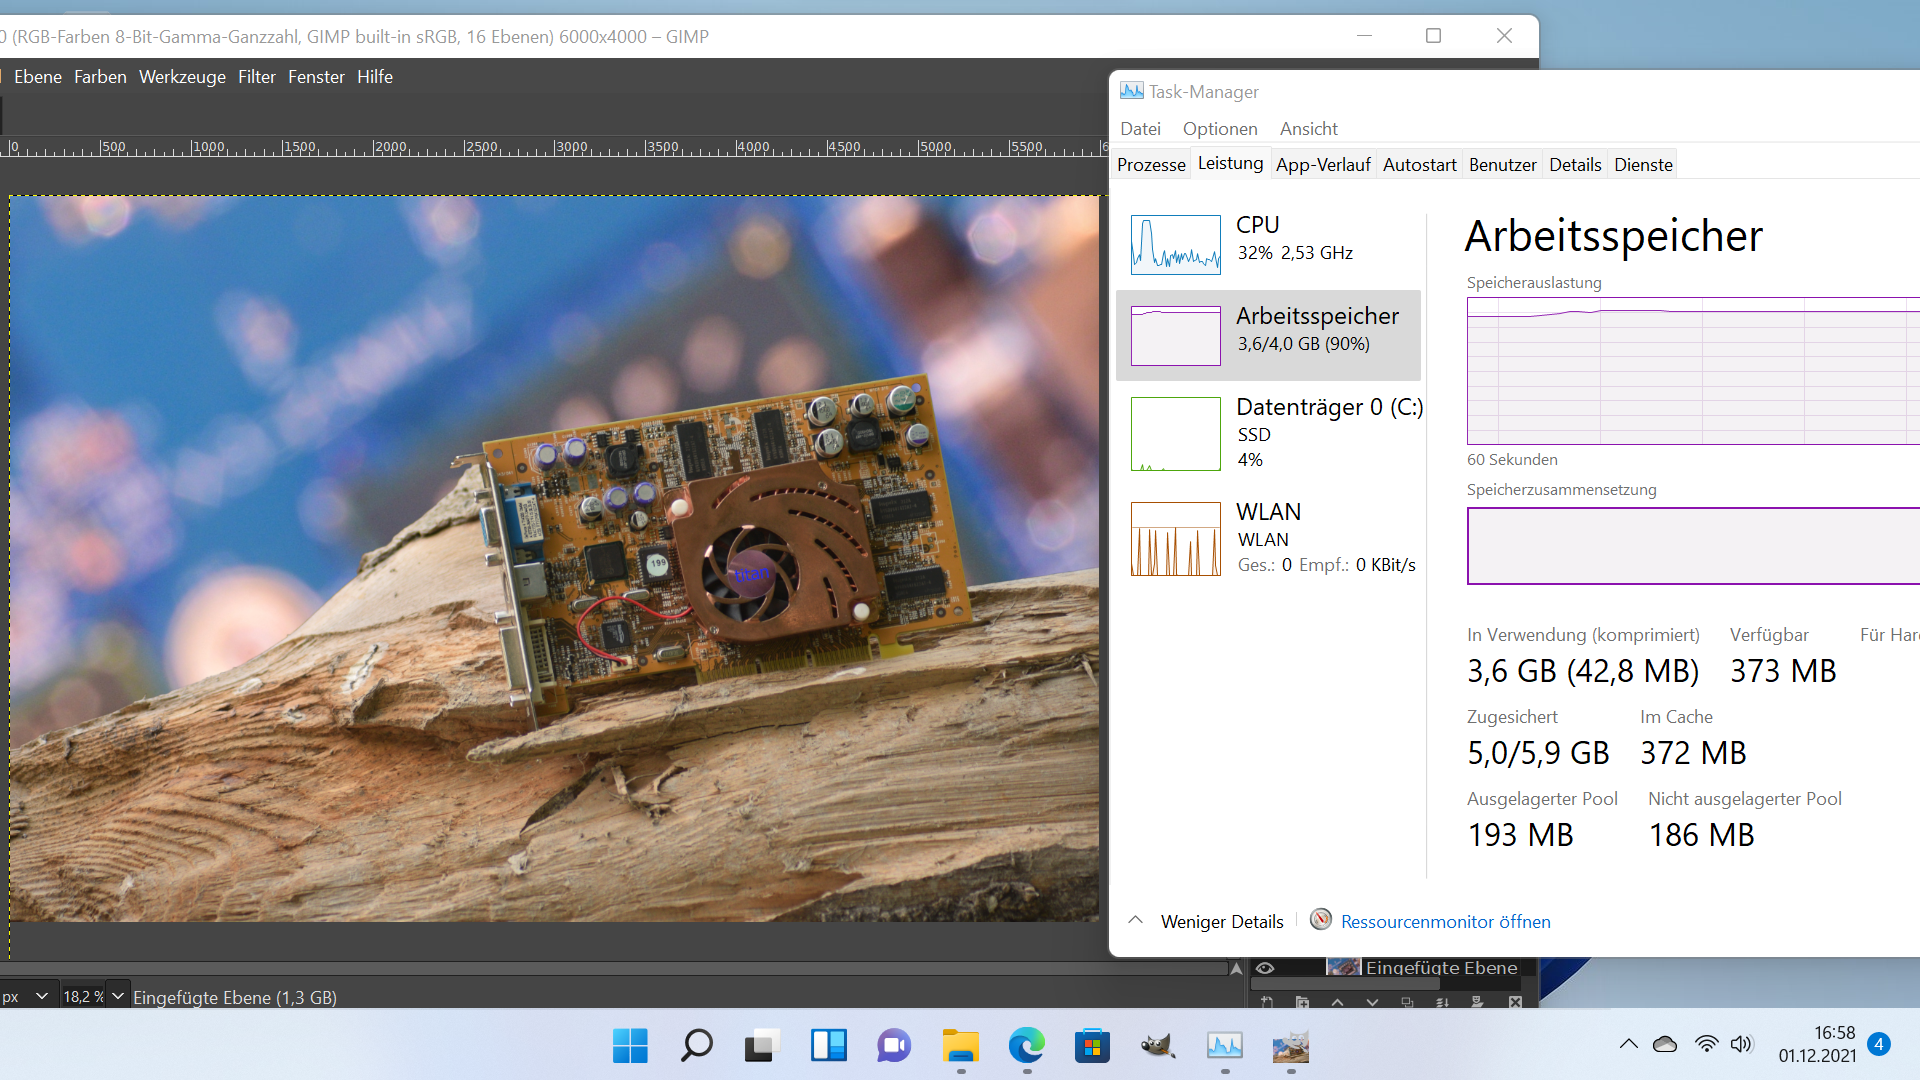This screenshot has width=1920, height=1080.
Task: Raise the layer with the up arrow
Action: pyautogui.click(x=1337, y=1002)
